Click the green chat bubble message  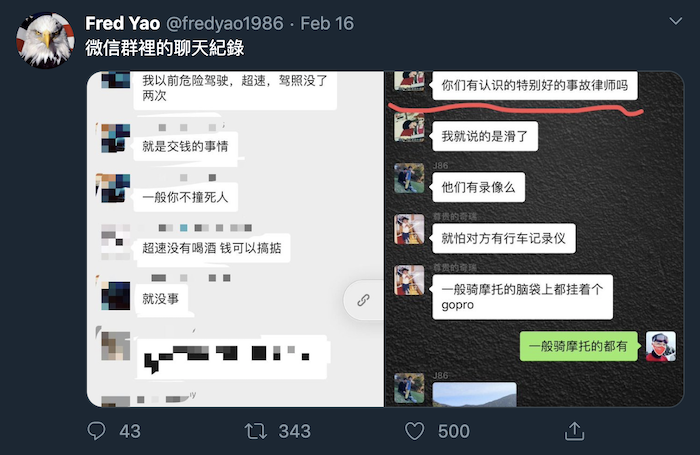tap(579, 346)
